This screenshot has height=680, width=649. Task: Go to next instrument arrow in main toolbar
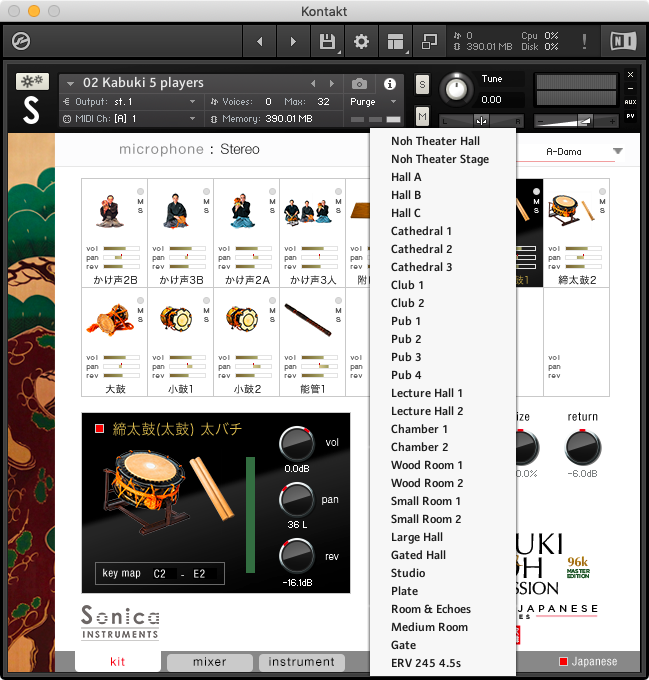[x=293, y=42]
